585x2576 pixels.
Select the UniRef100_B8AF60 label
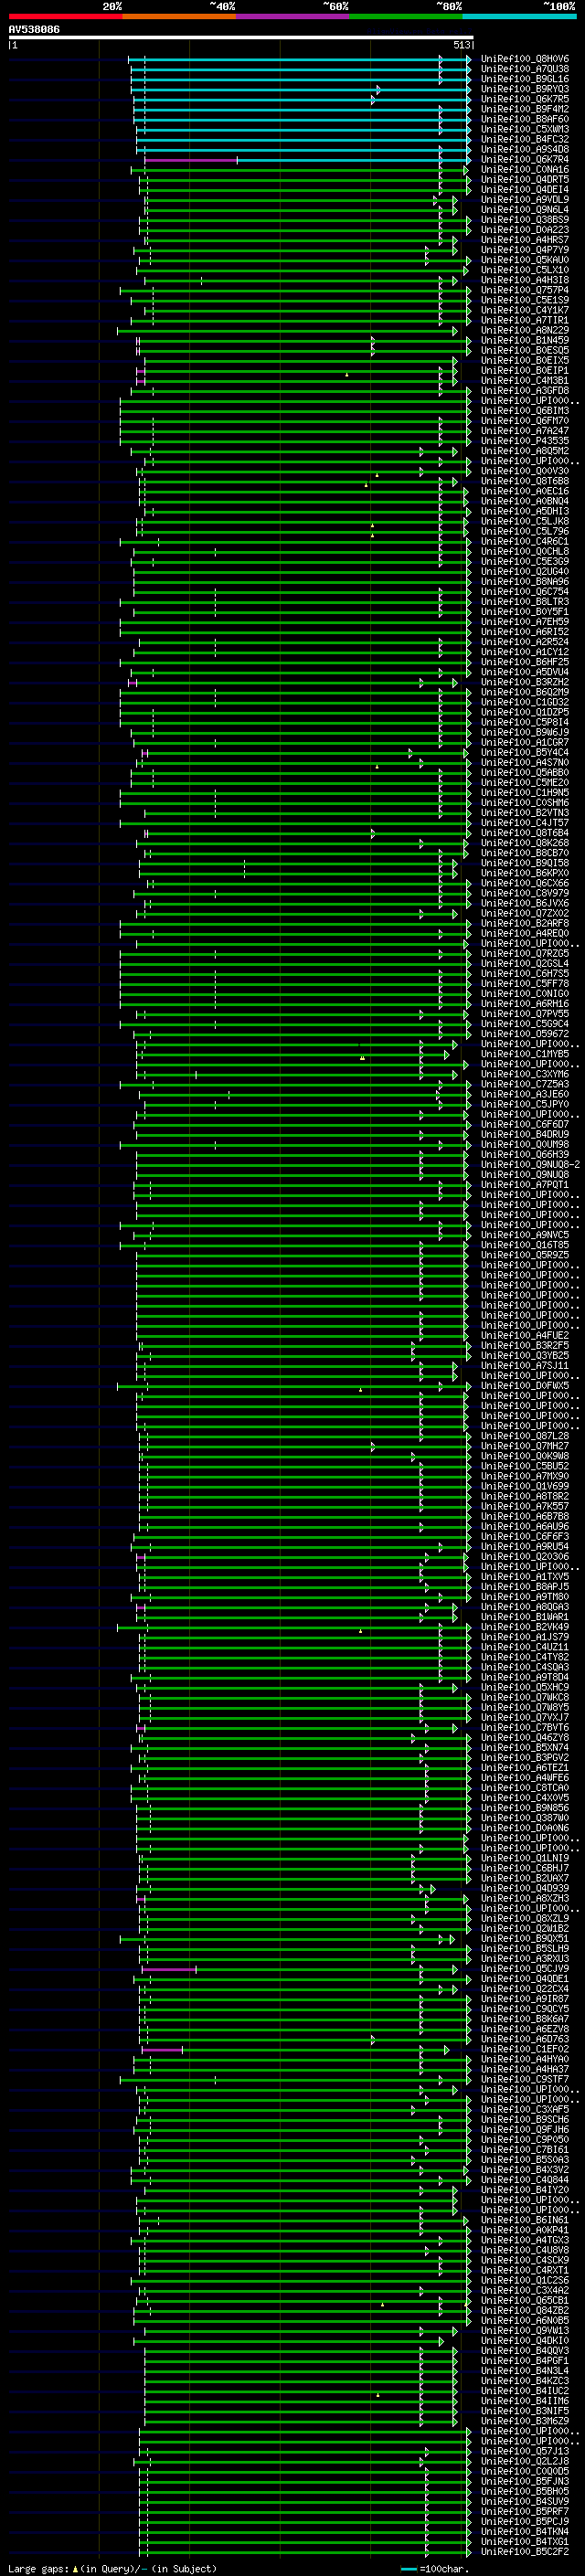click(x=524, y=119)
